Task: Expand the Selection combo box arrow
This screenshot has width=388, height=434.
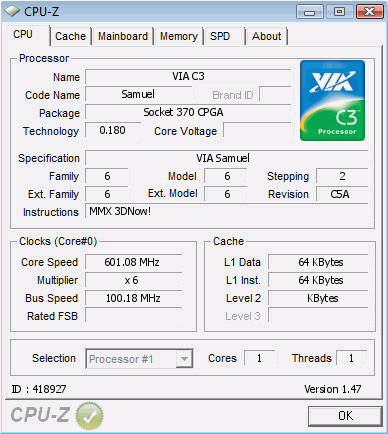Action: 184,359
